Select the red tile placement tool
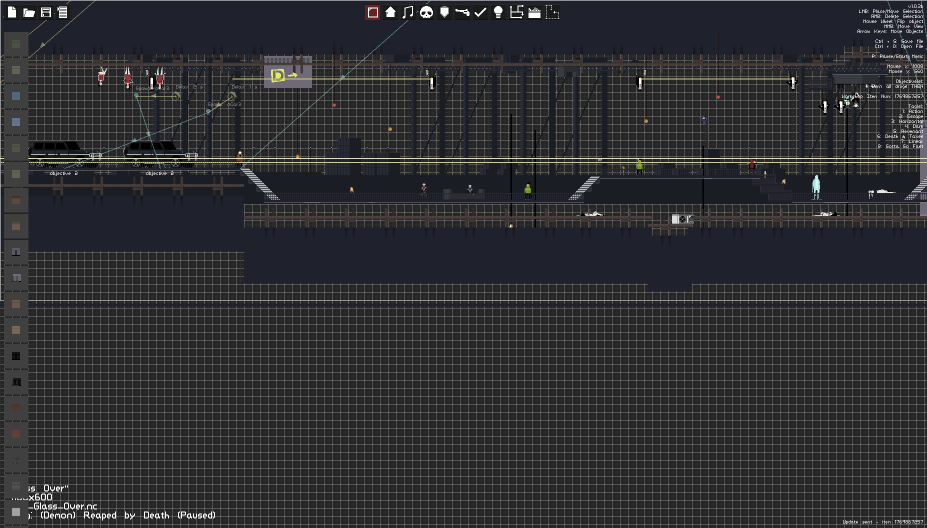Screen dimensions: 927x528 [x=372, y=12]
